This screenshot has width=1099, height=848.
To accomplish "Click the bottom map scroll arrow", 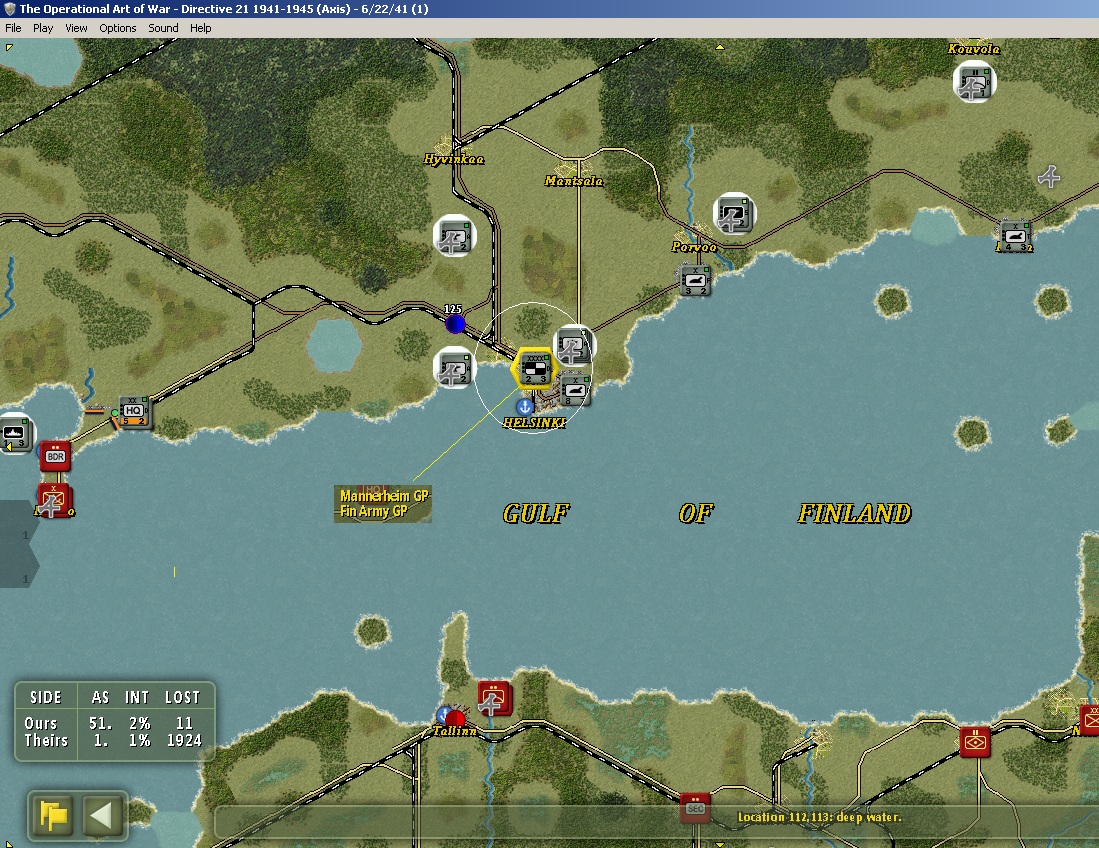I will coord(719,844).
